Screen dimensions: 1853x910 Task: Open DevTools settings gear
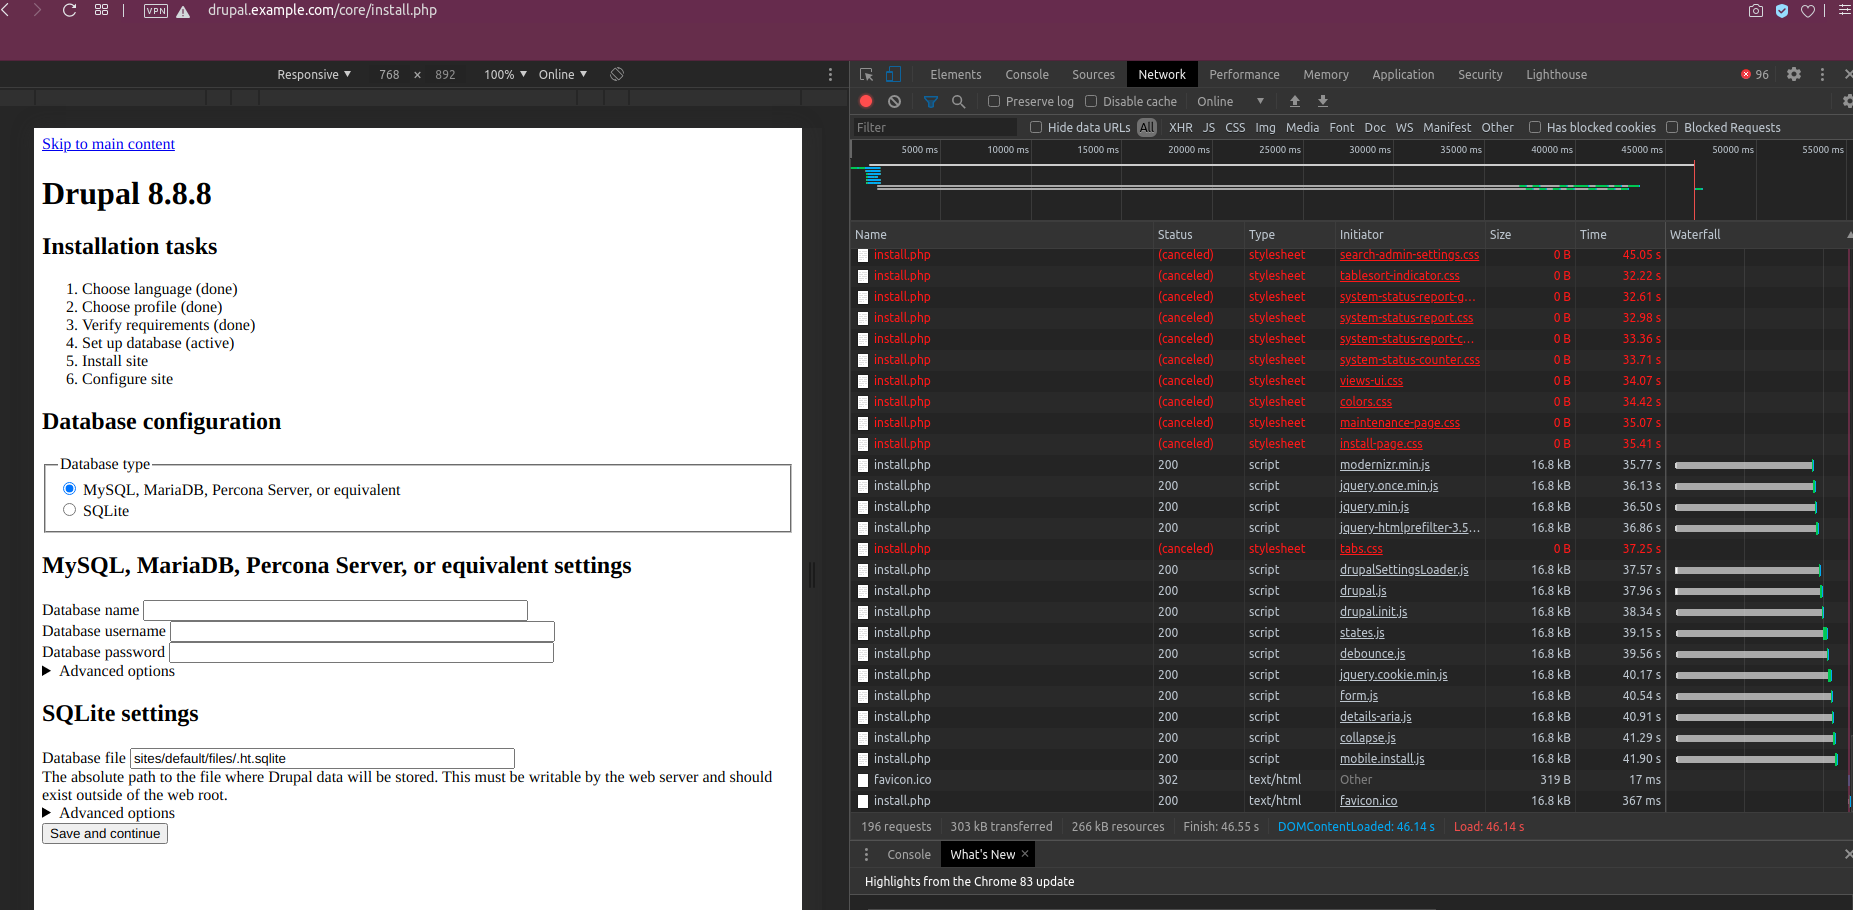pos(1794,75)
